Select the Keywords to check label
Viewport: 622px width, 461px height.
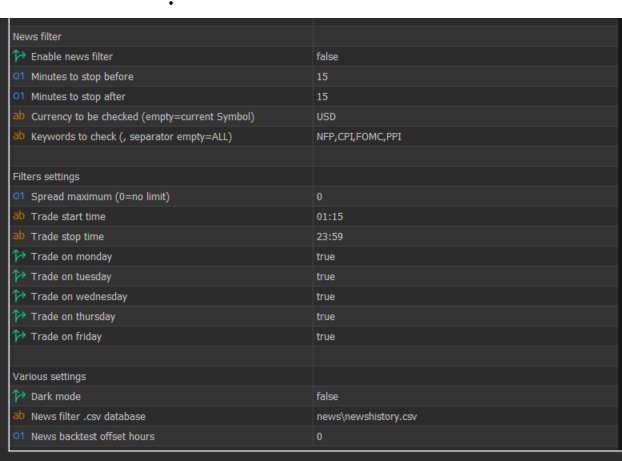(131, 137)
